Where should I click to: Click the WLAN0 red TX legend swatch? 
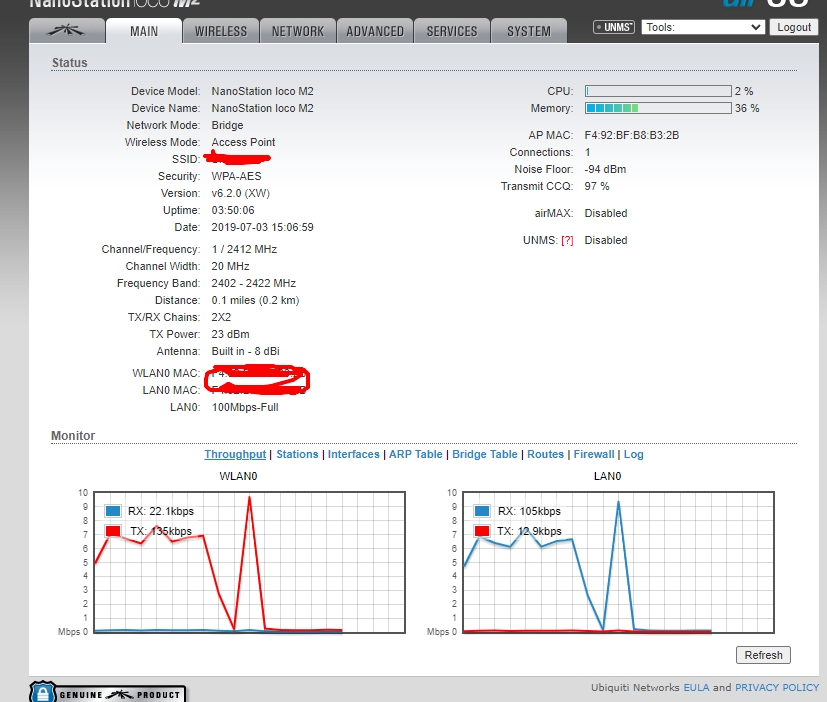tap(113, 531)
